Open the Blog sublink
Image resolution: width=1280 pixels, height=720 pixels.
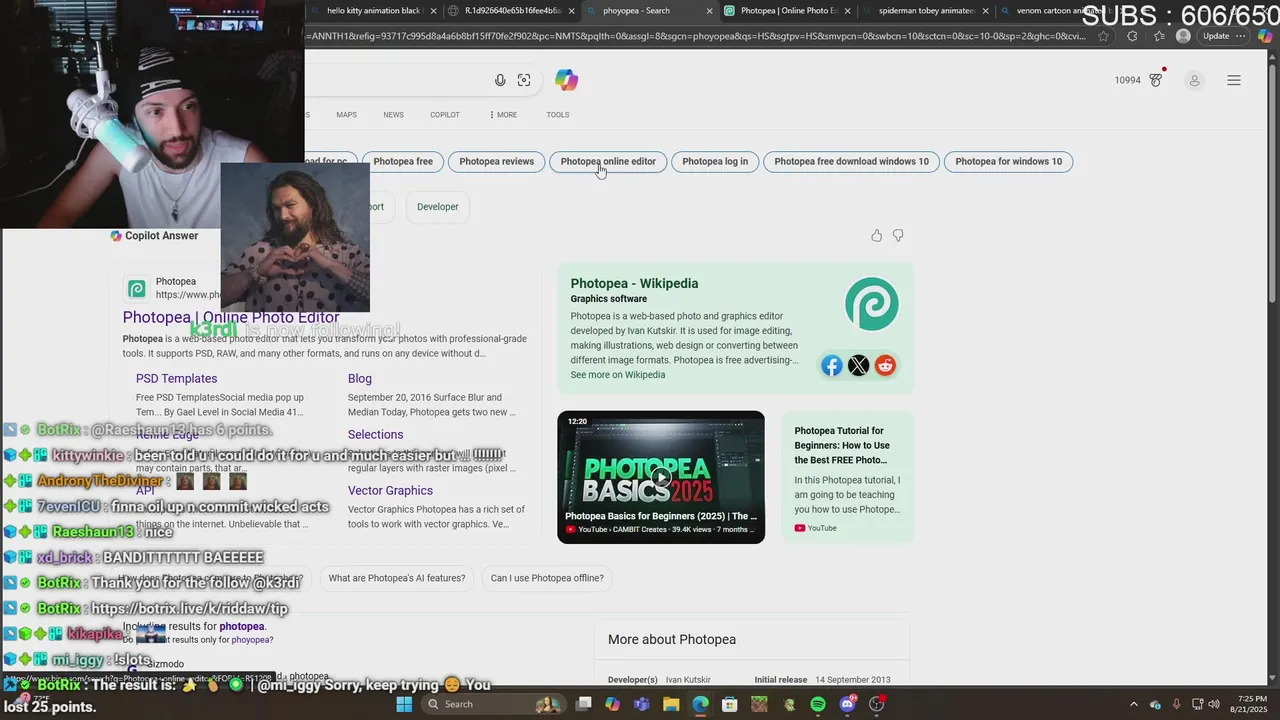coord(360,379)
